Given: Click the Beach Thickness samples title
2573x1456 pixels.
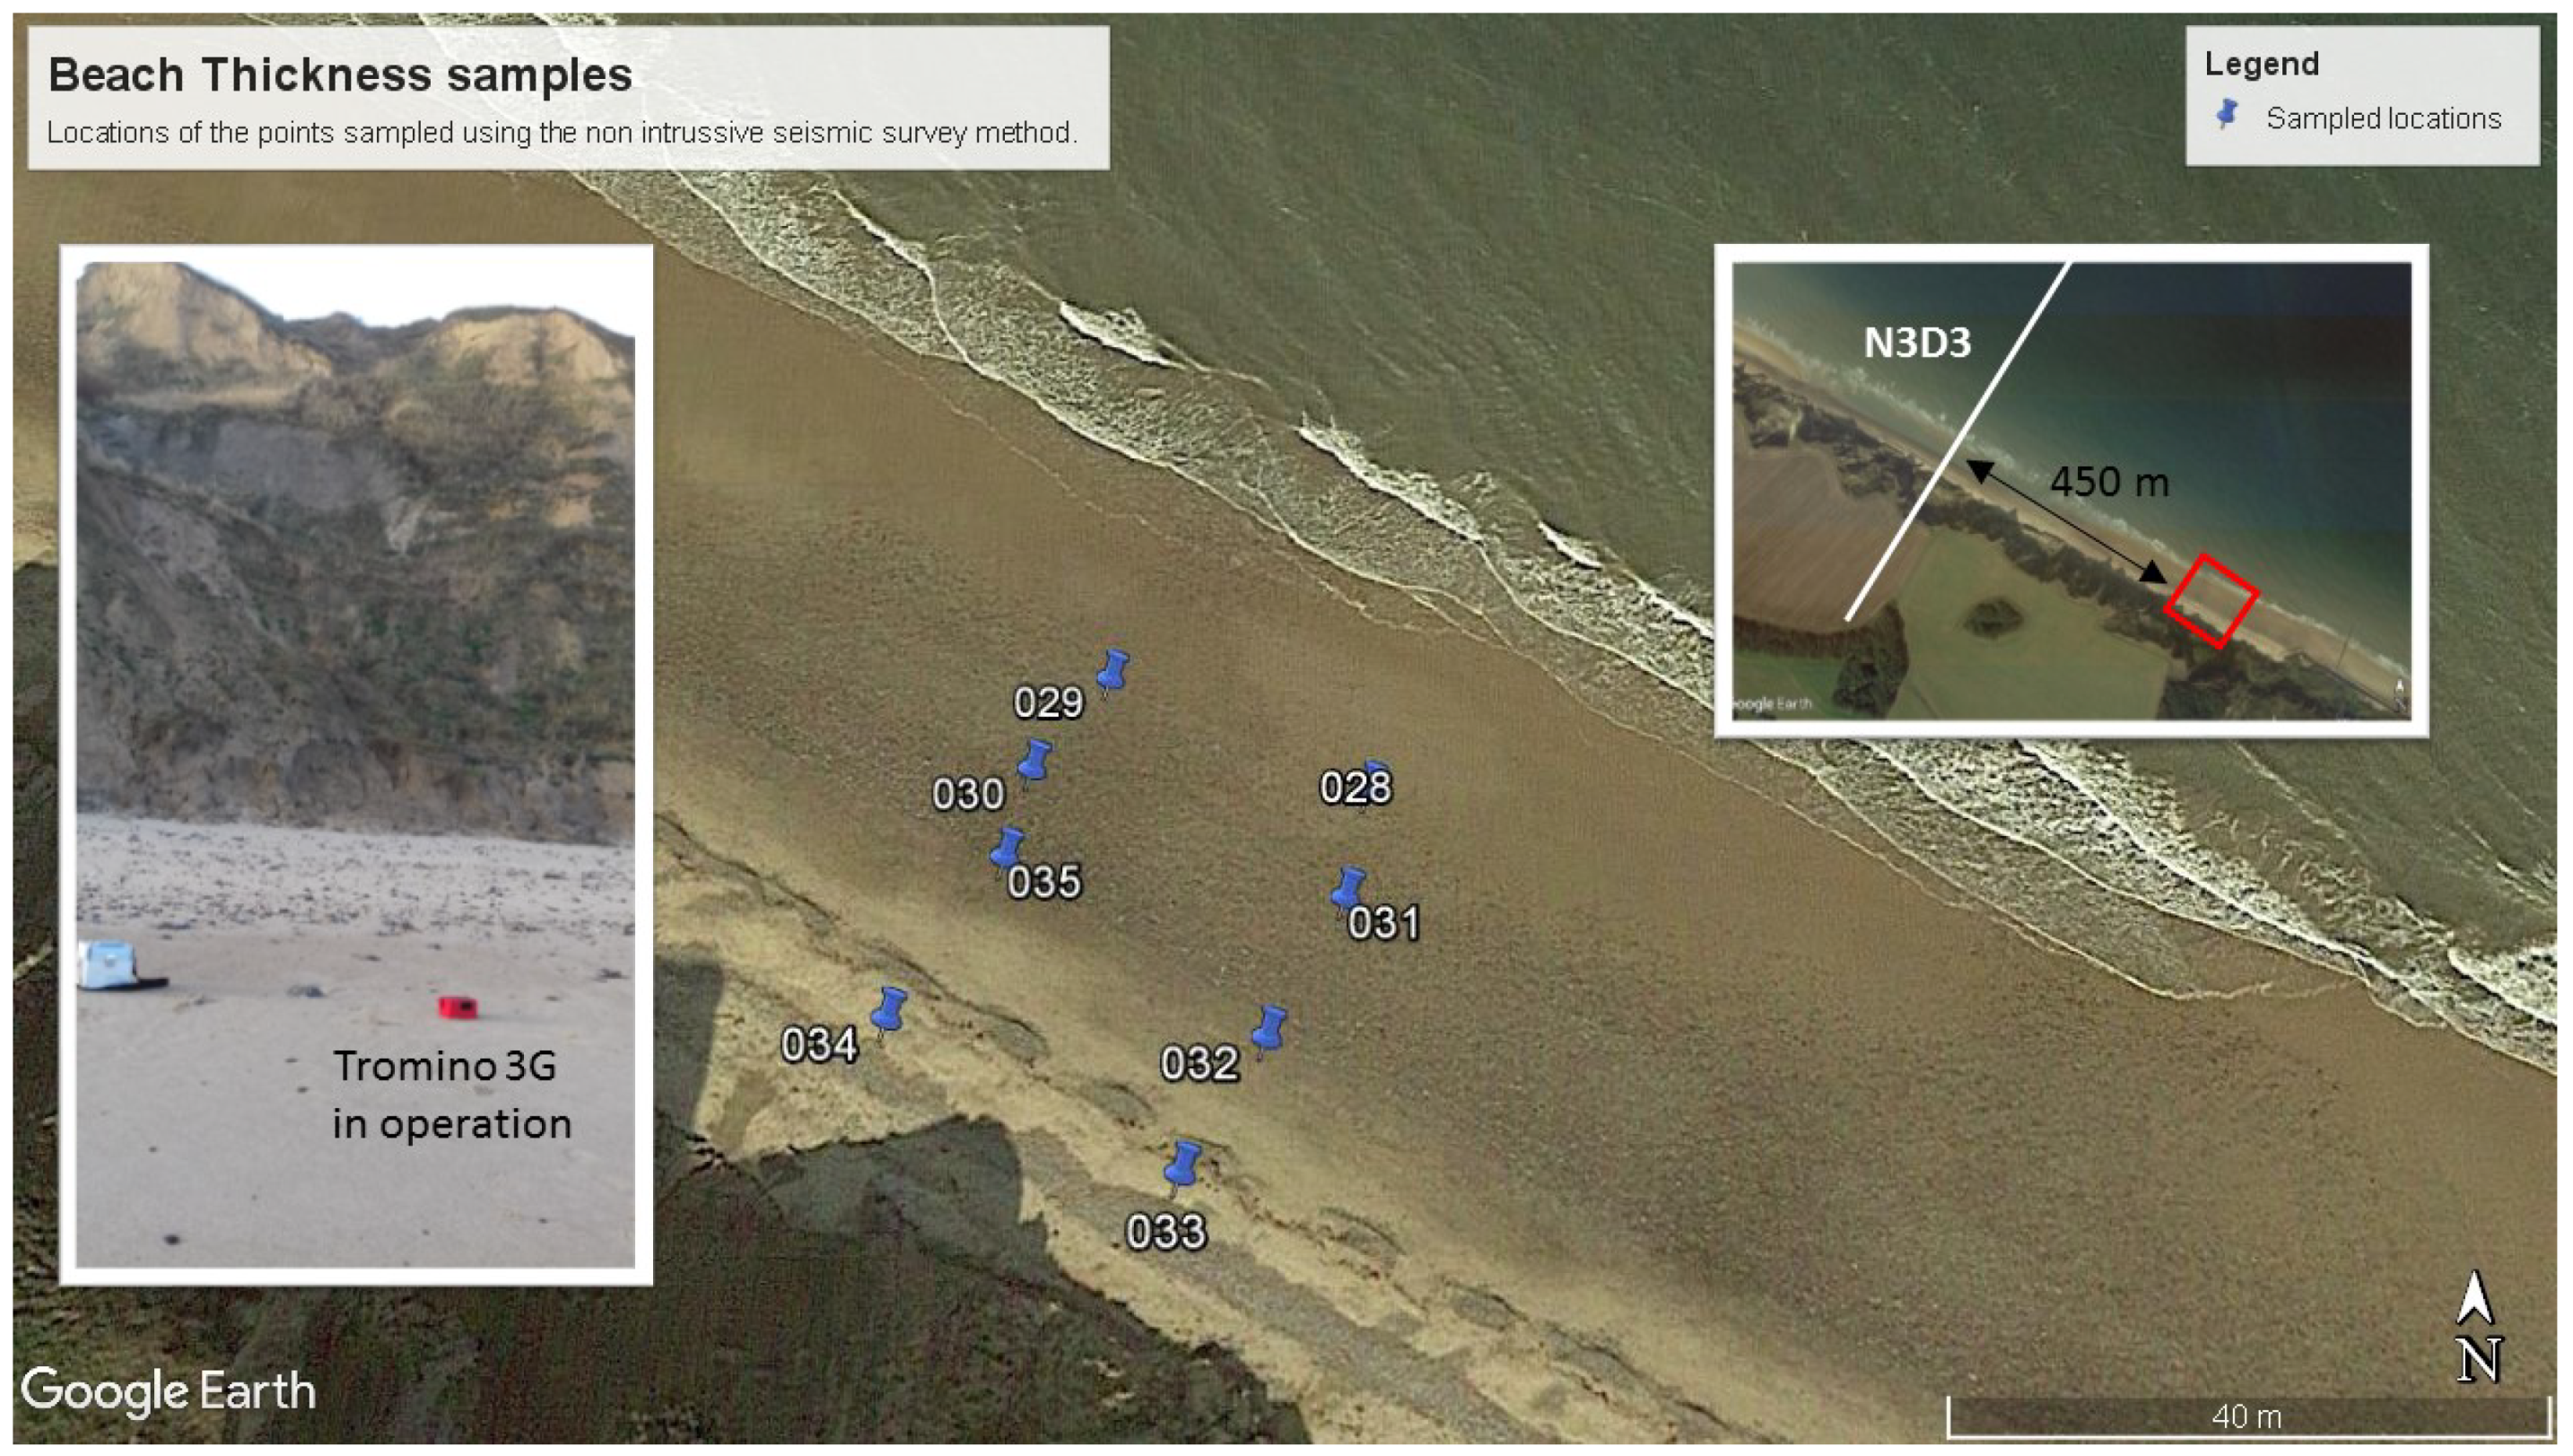Looking at the screenshot, I should (x=340, y=75).
